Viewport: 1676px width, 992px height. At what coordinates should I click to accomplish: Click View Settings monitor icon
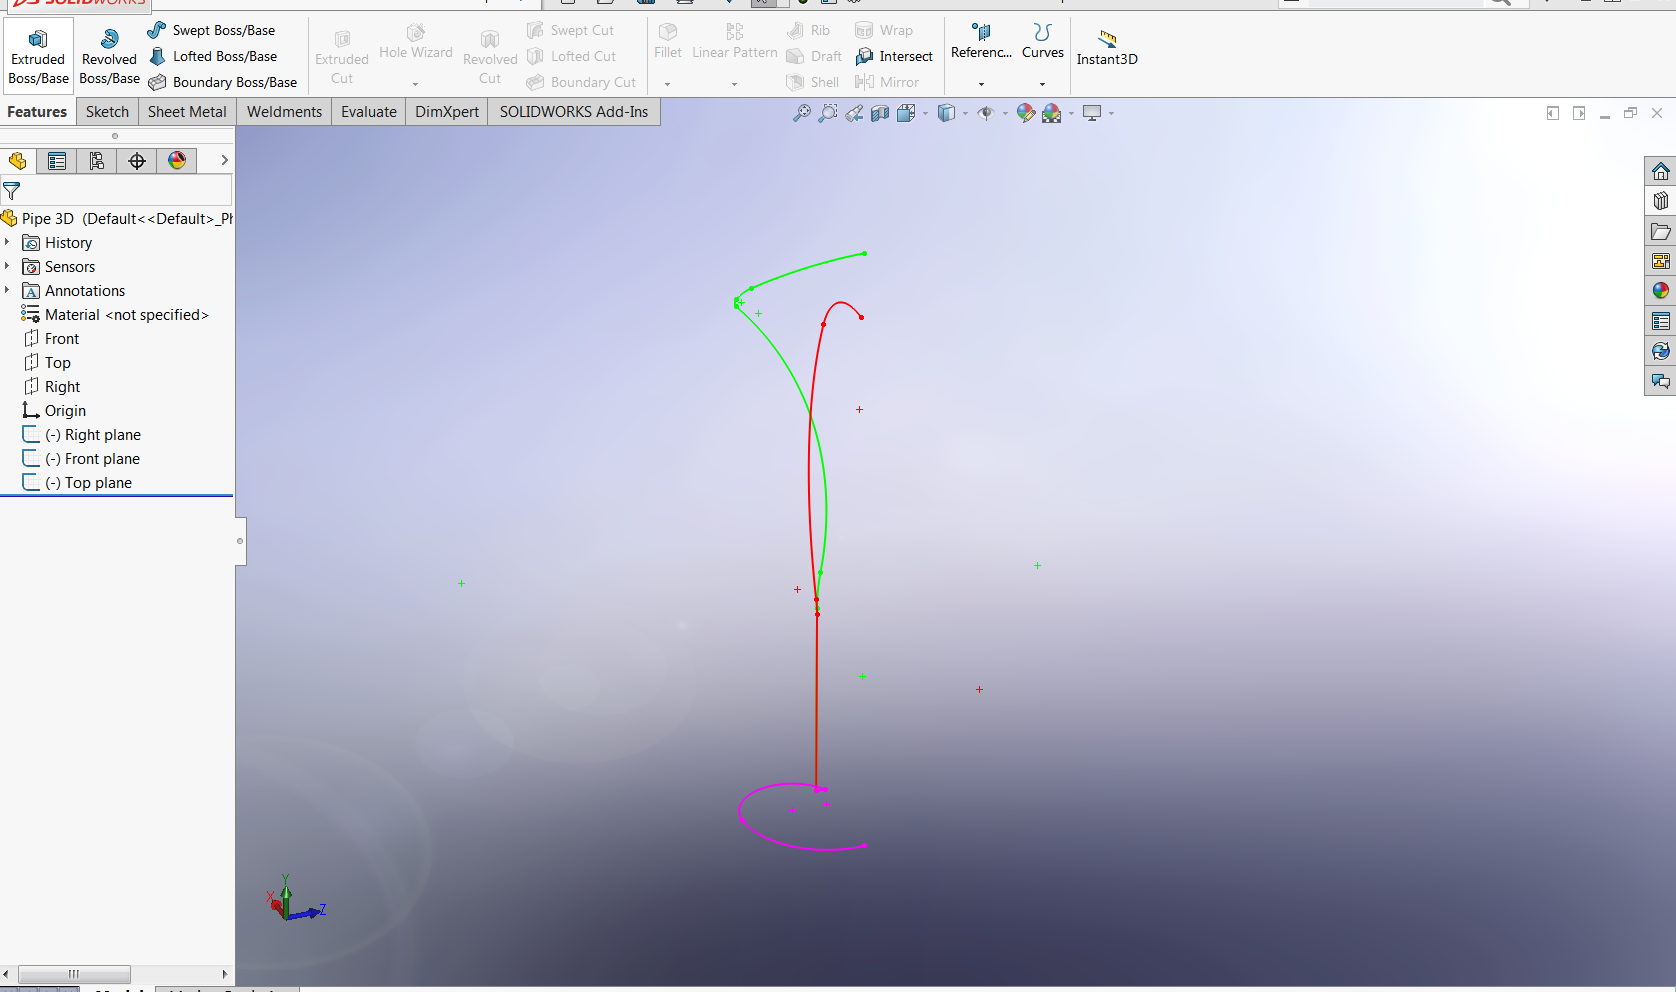click(x=1092, y=113)
